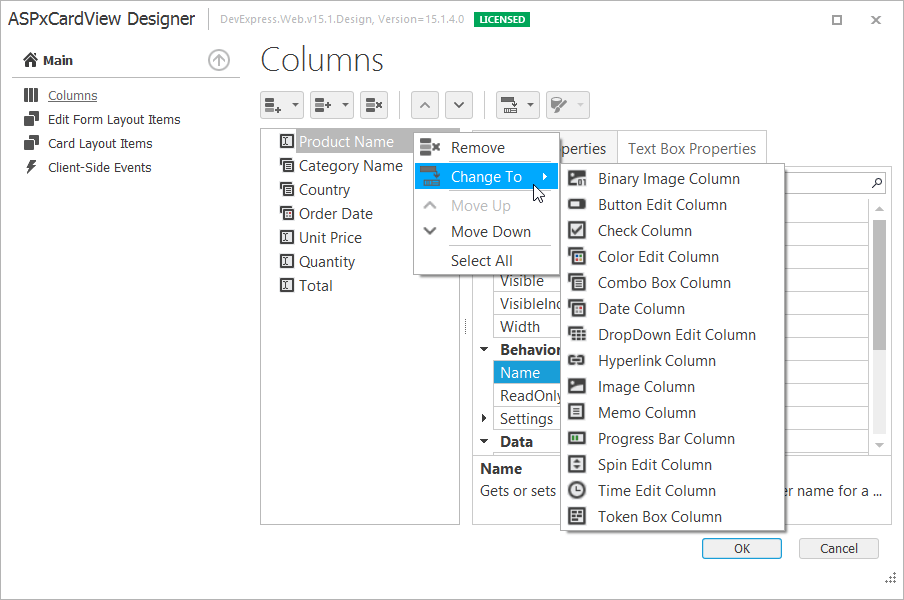Click the Button Edit Column icon
Viewport: 904px width, 600px height.
pos(577,204)
